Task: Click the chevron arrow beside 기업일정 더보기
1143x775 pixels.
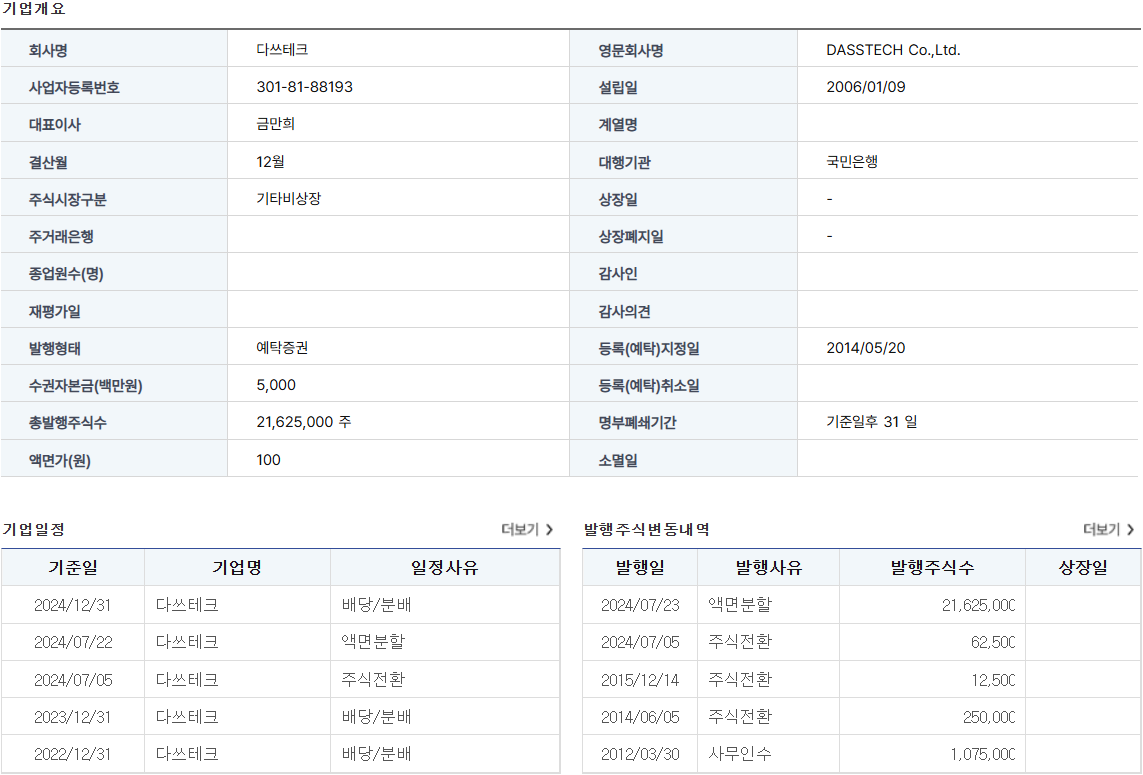Action: [x=549, y=529]
